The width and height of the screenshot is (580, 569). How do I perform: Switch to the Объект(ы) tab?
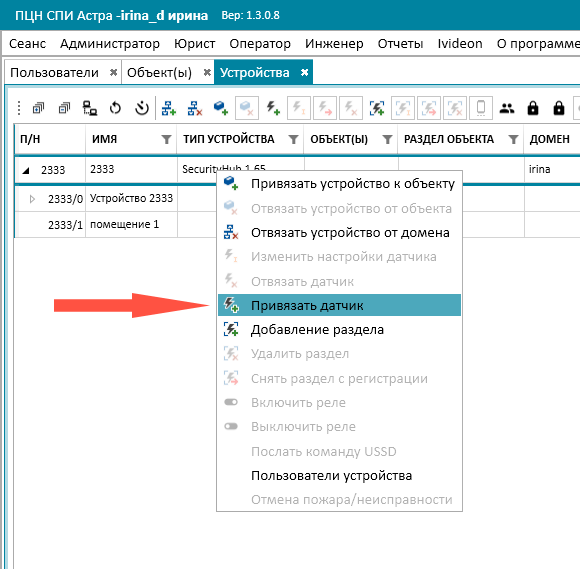[x=159, y=73]
